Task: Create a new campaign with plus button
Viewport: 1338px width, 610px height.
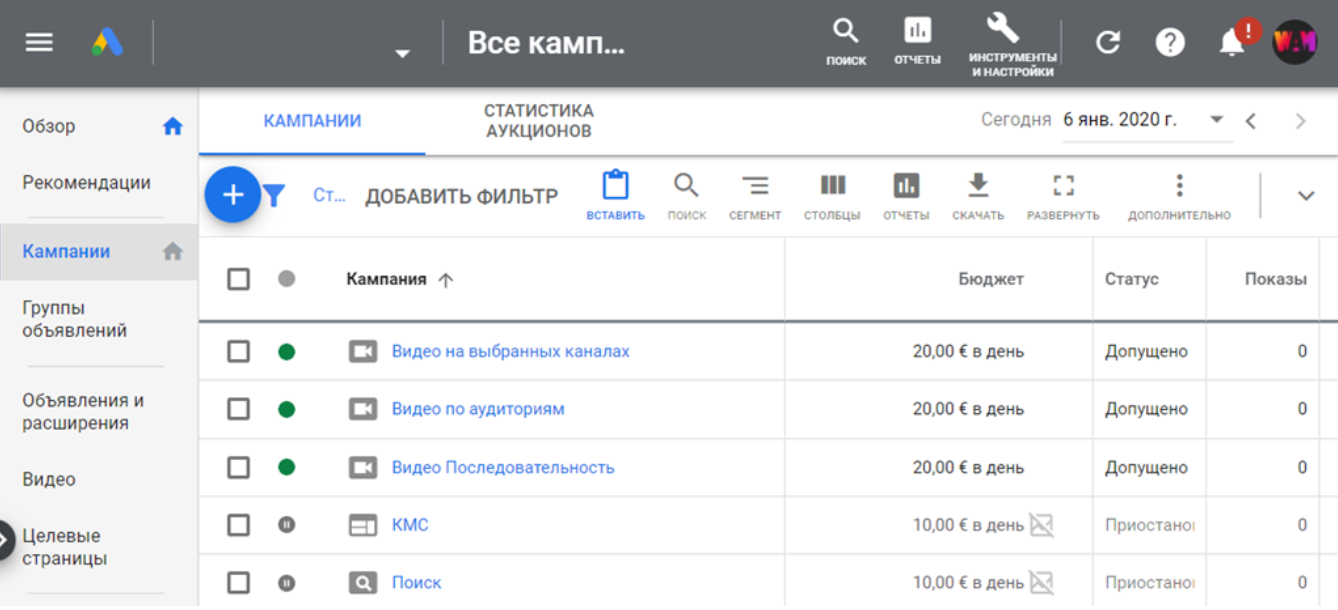Action: click(x=232, y=194)
